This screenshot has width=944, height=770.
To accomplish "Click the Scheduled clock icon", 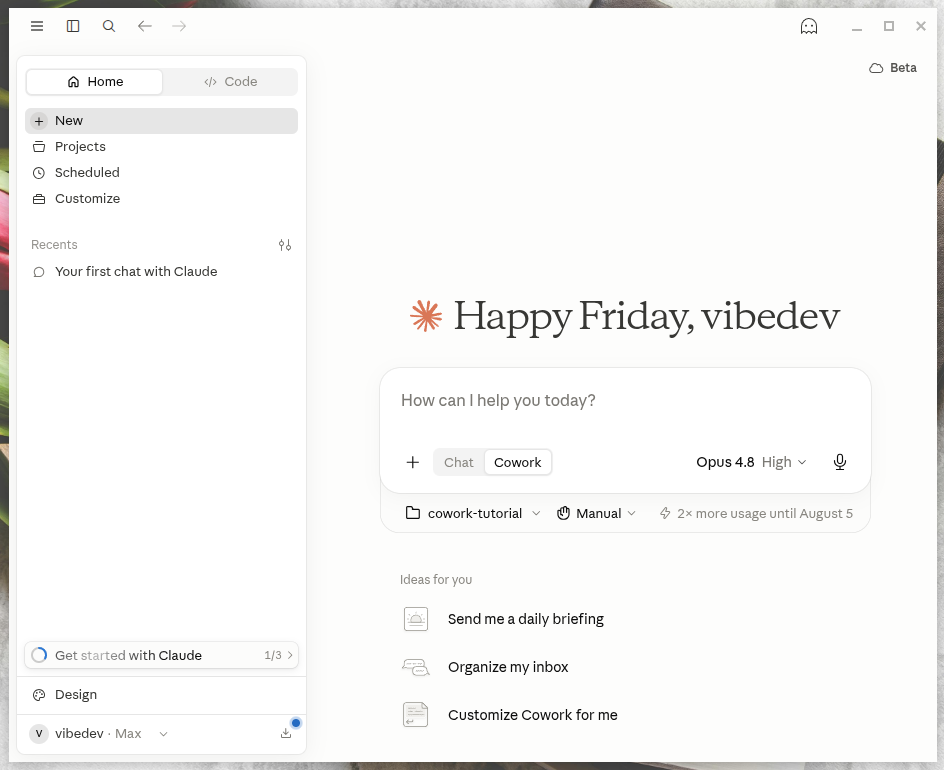I will [x=39, y=173].
